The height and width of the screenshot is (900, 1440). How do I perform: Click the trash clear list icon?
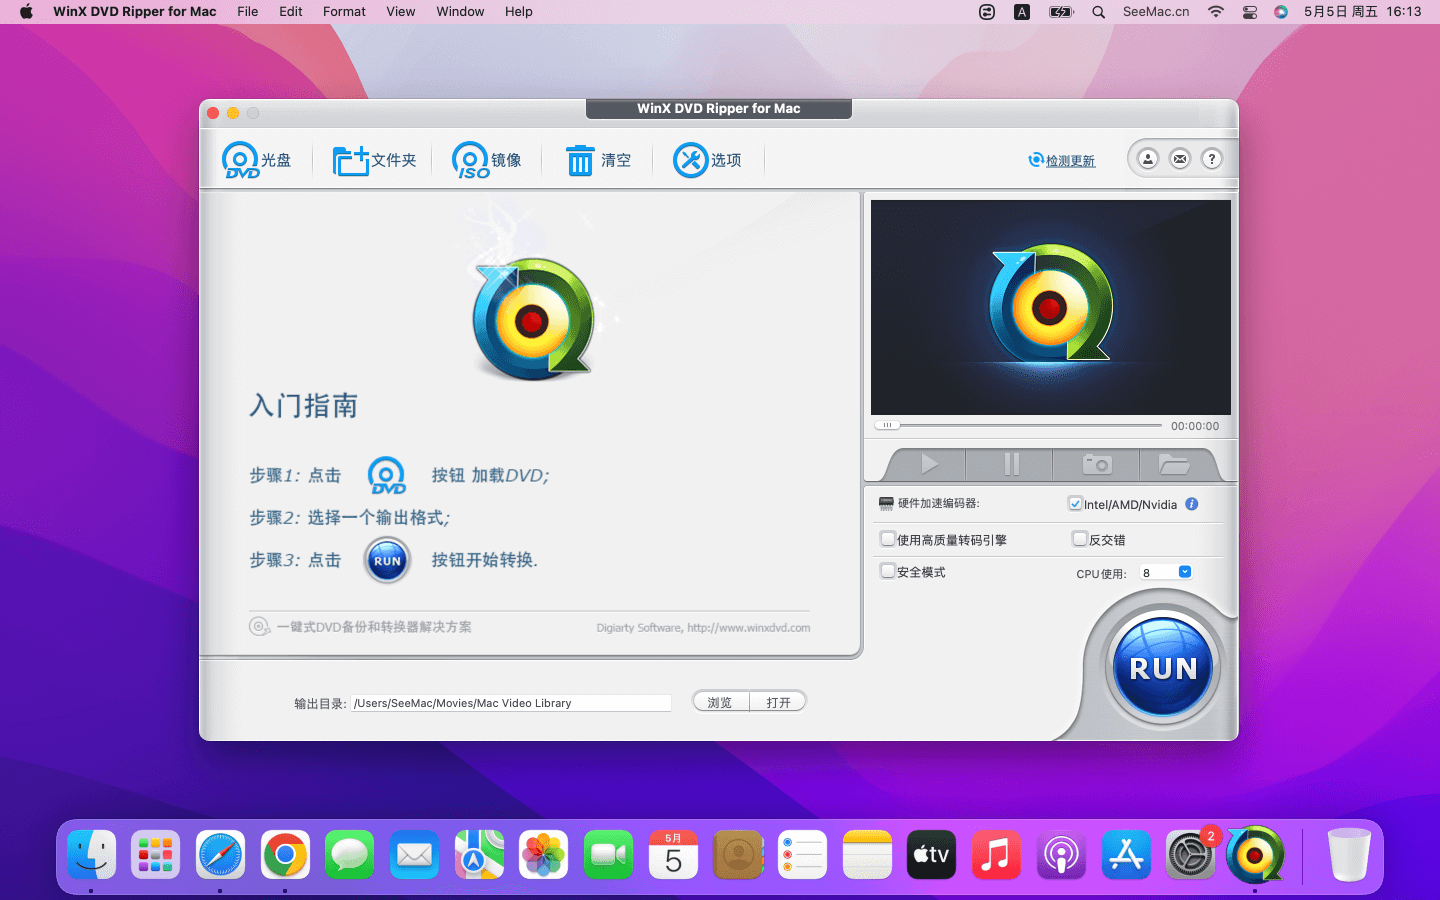click(x=580, y=160)
